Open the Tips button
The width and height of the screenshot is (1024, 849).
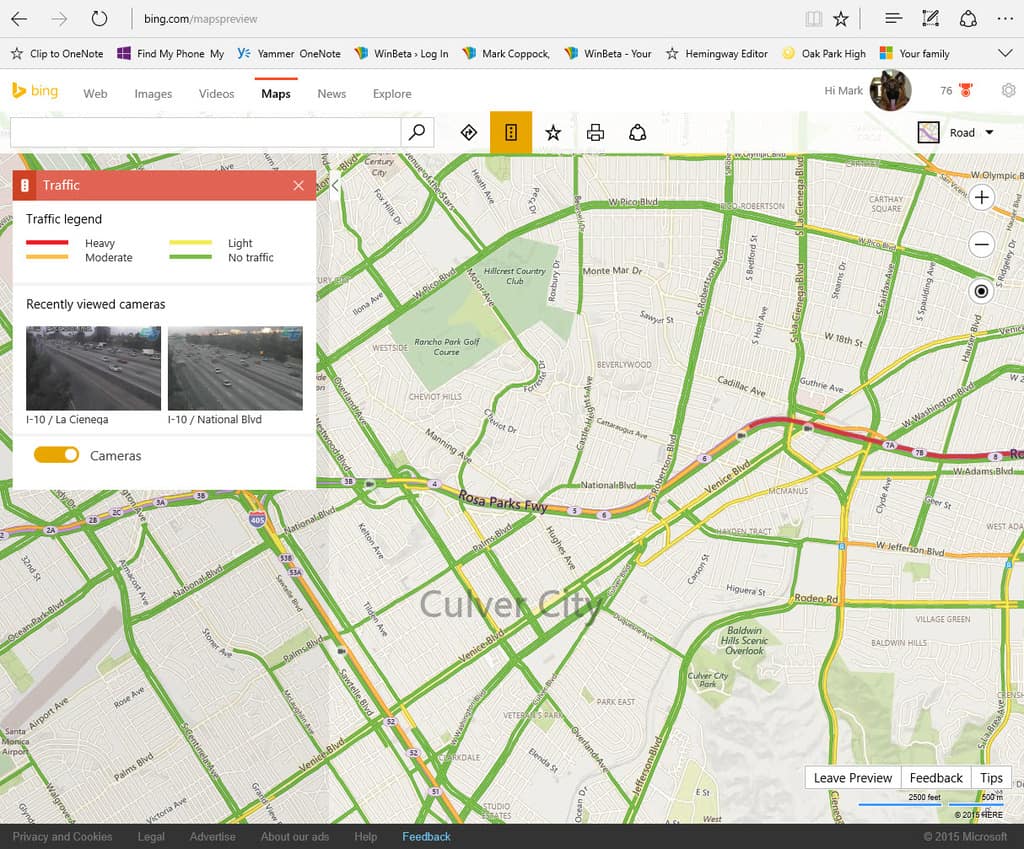(991, 778)
